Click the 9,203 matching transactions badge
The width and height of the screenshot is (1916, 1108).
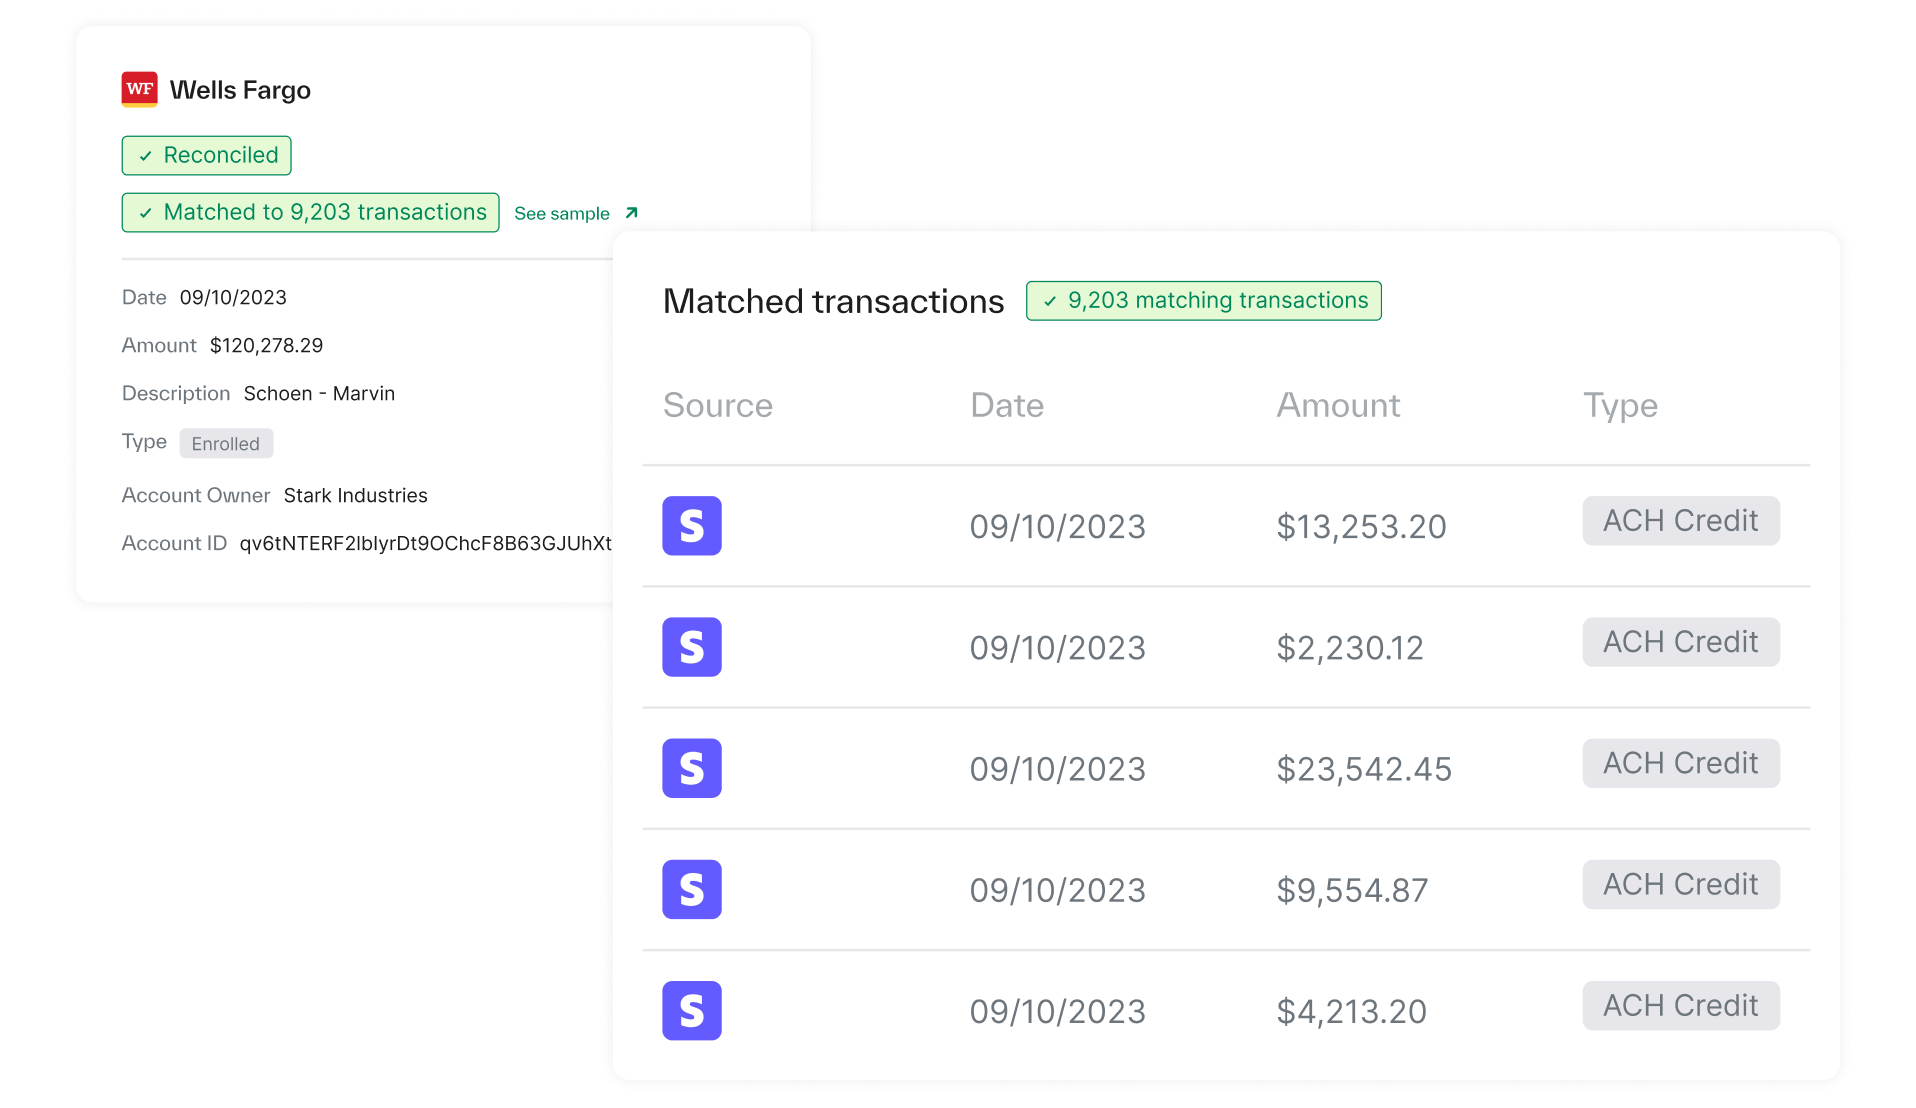[1203, 301]
